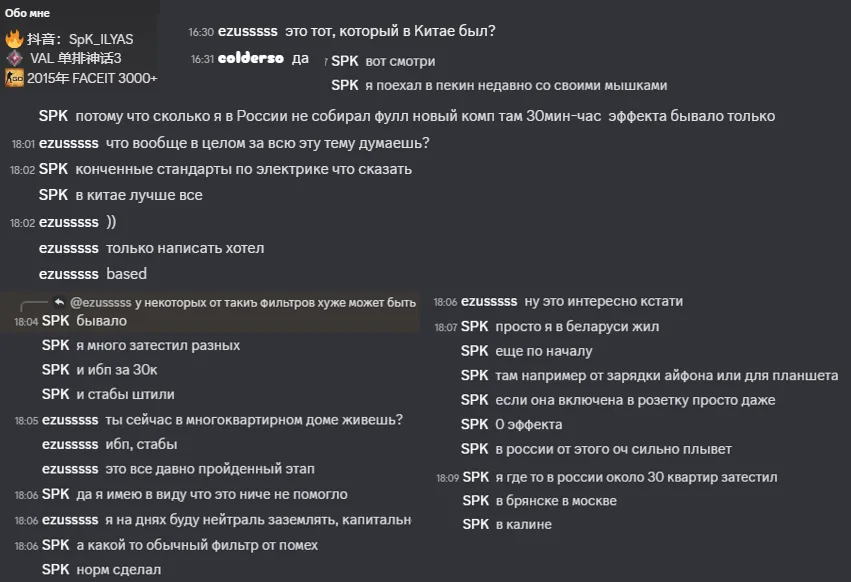The image size is (851, 582).
Task: Click the 2015年 FACEIT 3000+ profile line
Action: 81,78
